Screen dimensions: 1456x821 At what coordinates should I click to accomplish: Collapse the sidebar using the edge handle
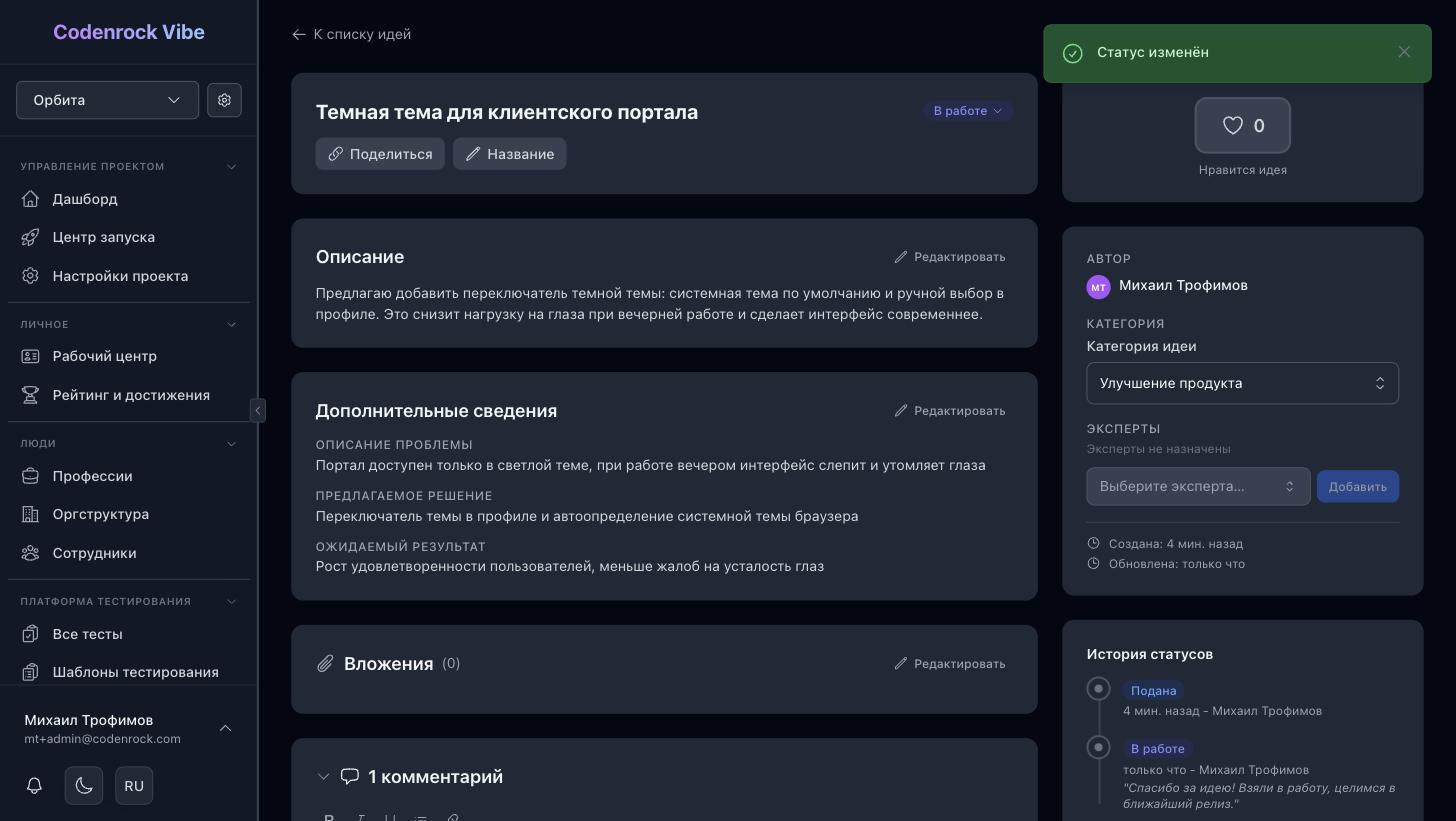pos(258,410)
